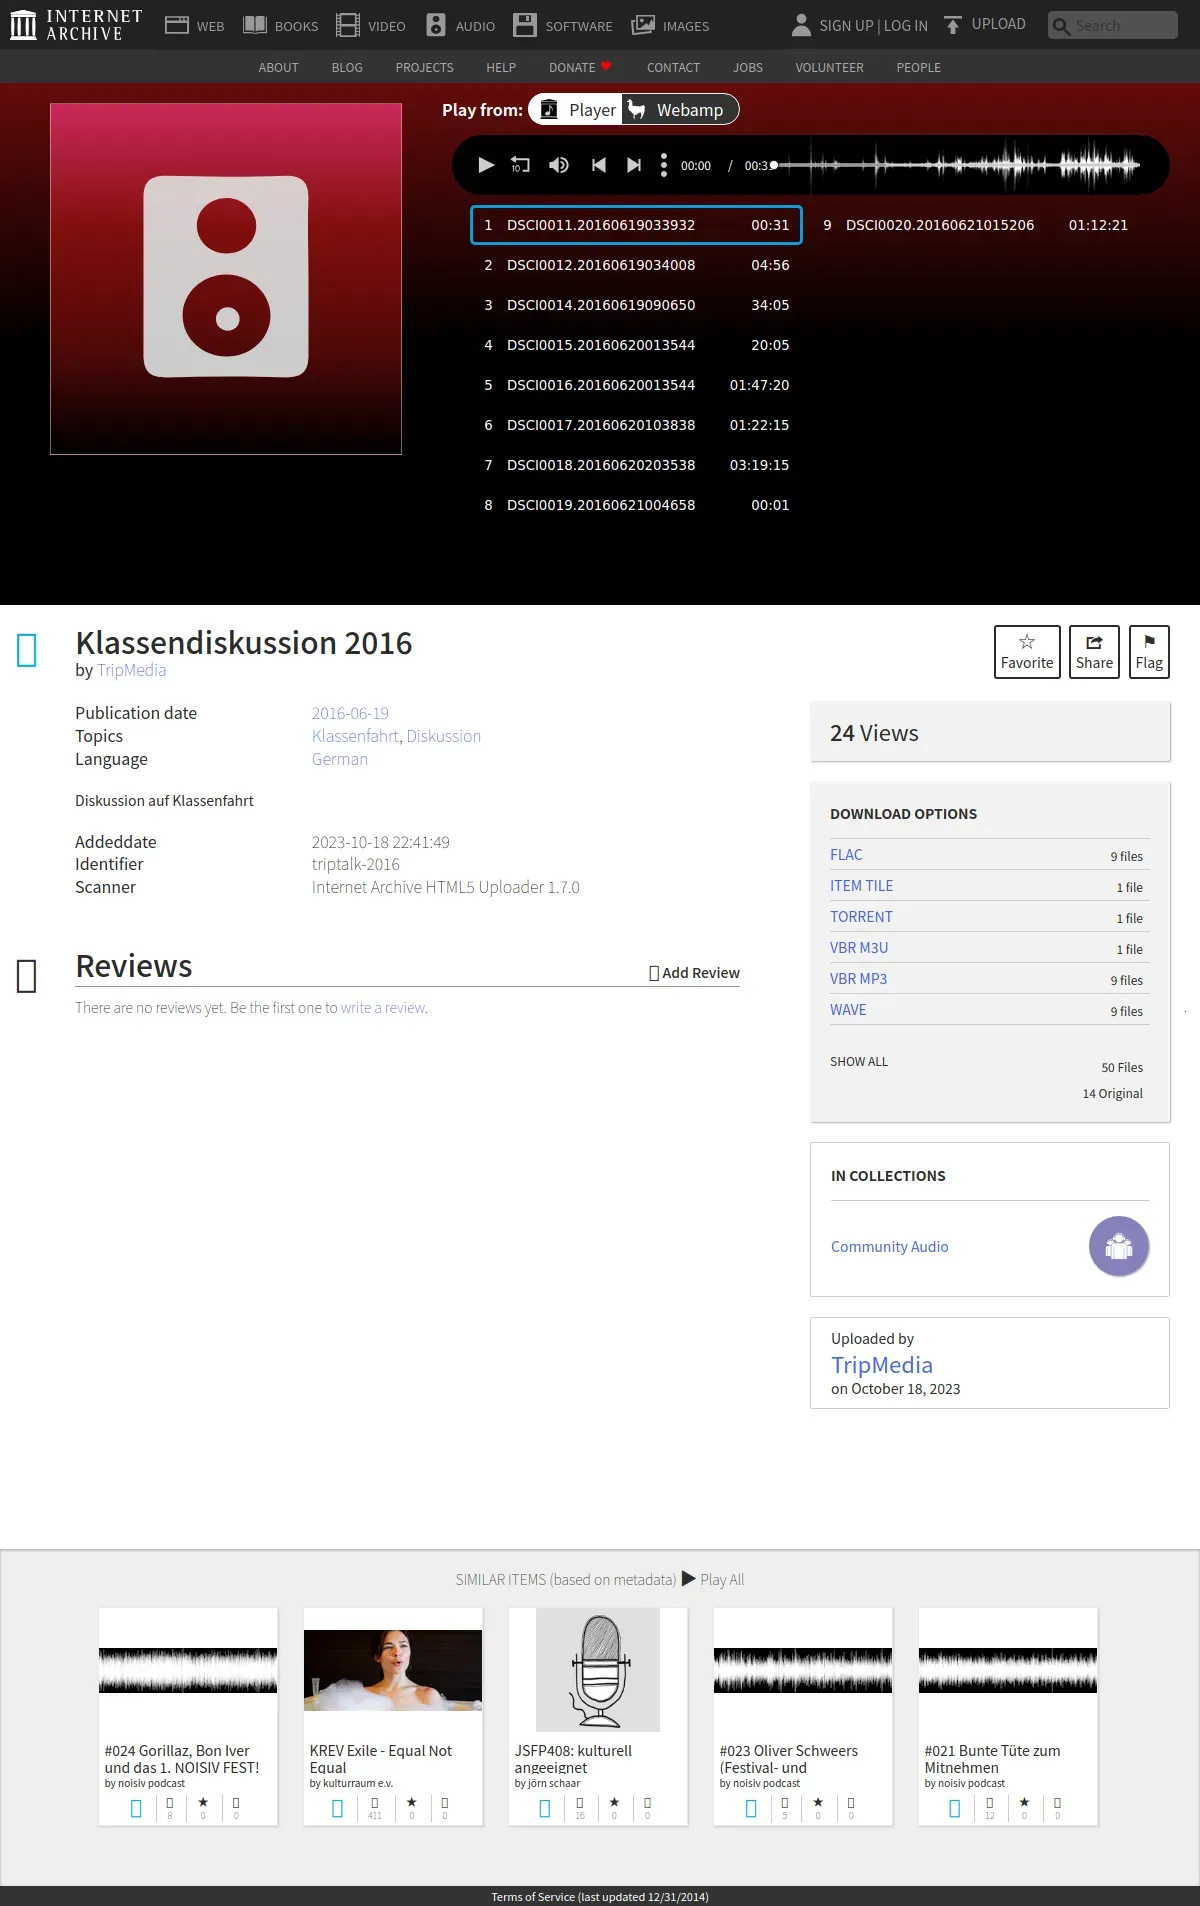Select track 5 DSCI0016.20160620013544
The width and height of the screenshot is (1200, 1906).
click(636, 385)
